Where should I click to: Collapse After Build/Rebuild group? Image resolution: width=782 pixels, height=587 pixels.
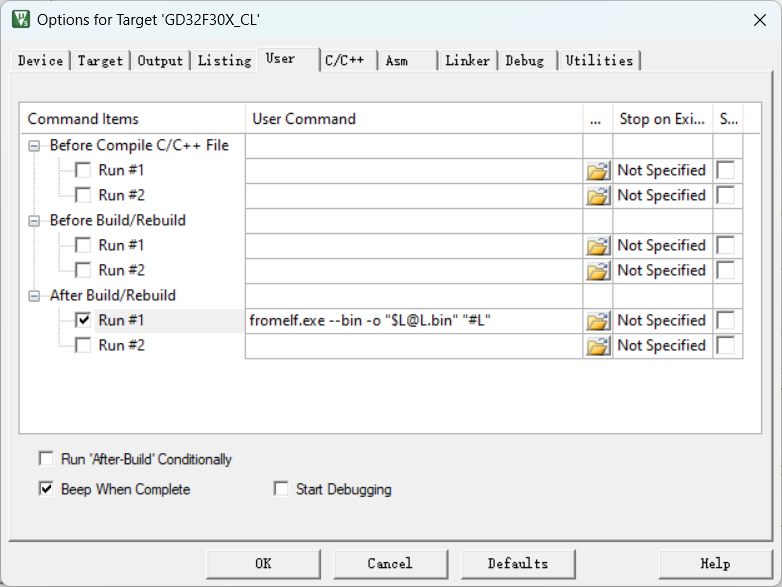pyautogui.click(x=34, y=296)
